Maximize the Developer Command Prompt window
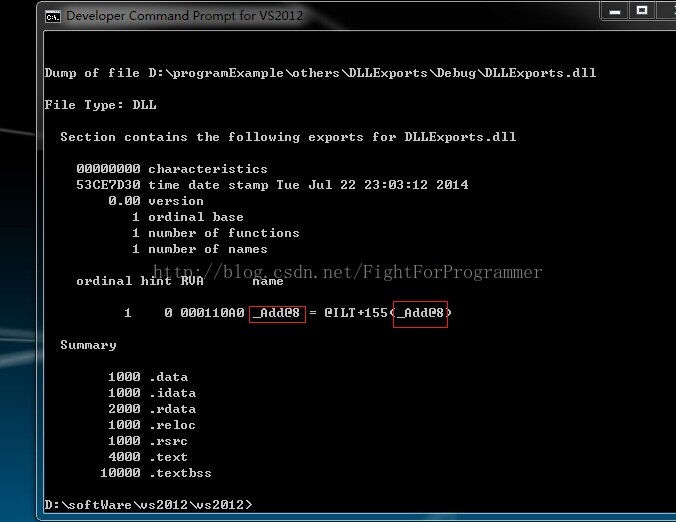This screenshot has width=676, height=522. pyautogui.click(x=642, y=11)
